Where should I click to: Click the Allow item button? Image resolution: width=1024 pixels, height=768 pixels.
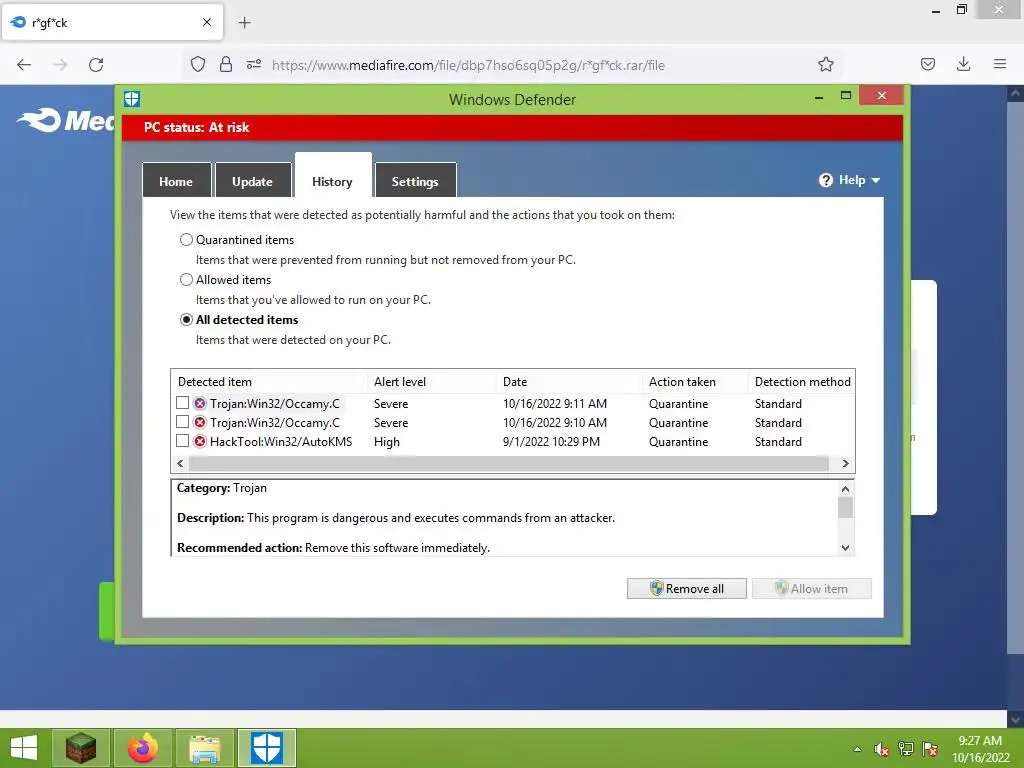[x=812, y=588]
